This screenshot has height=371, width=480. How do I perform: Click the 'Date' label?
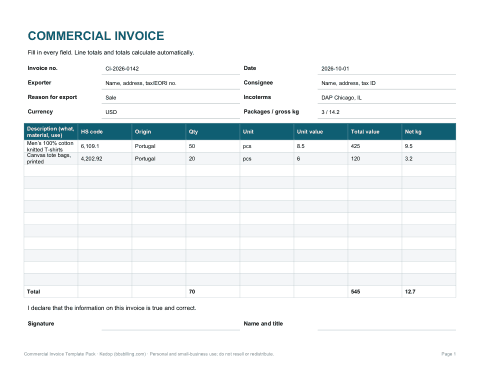[x=250, y=68]
